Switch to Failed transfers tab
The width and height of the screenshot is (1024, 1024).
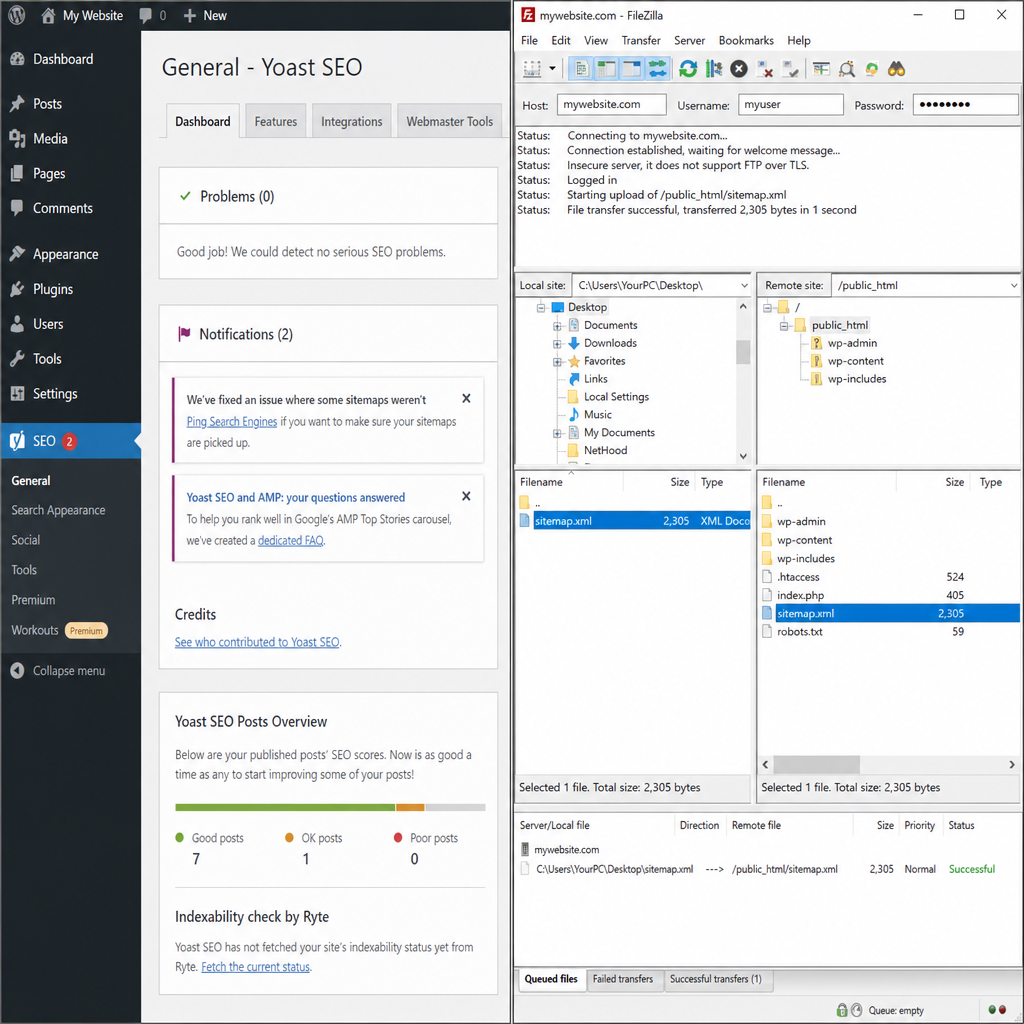pos(622,979)
